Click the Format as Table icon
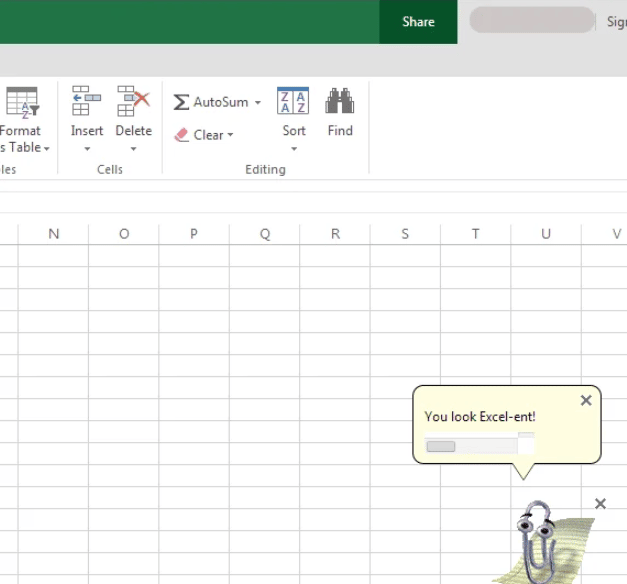Image resolution: width=627 pixels, height=584 pixels. [x=21, y=102]
